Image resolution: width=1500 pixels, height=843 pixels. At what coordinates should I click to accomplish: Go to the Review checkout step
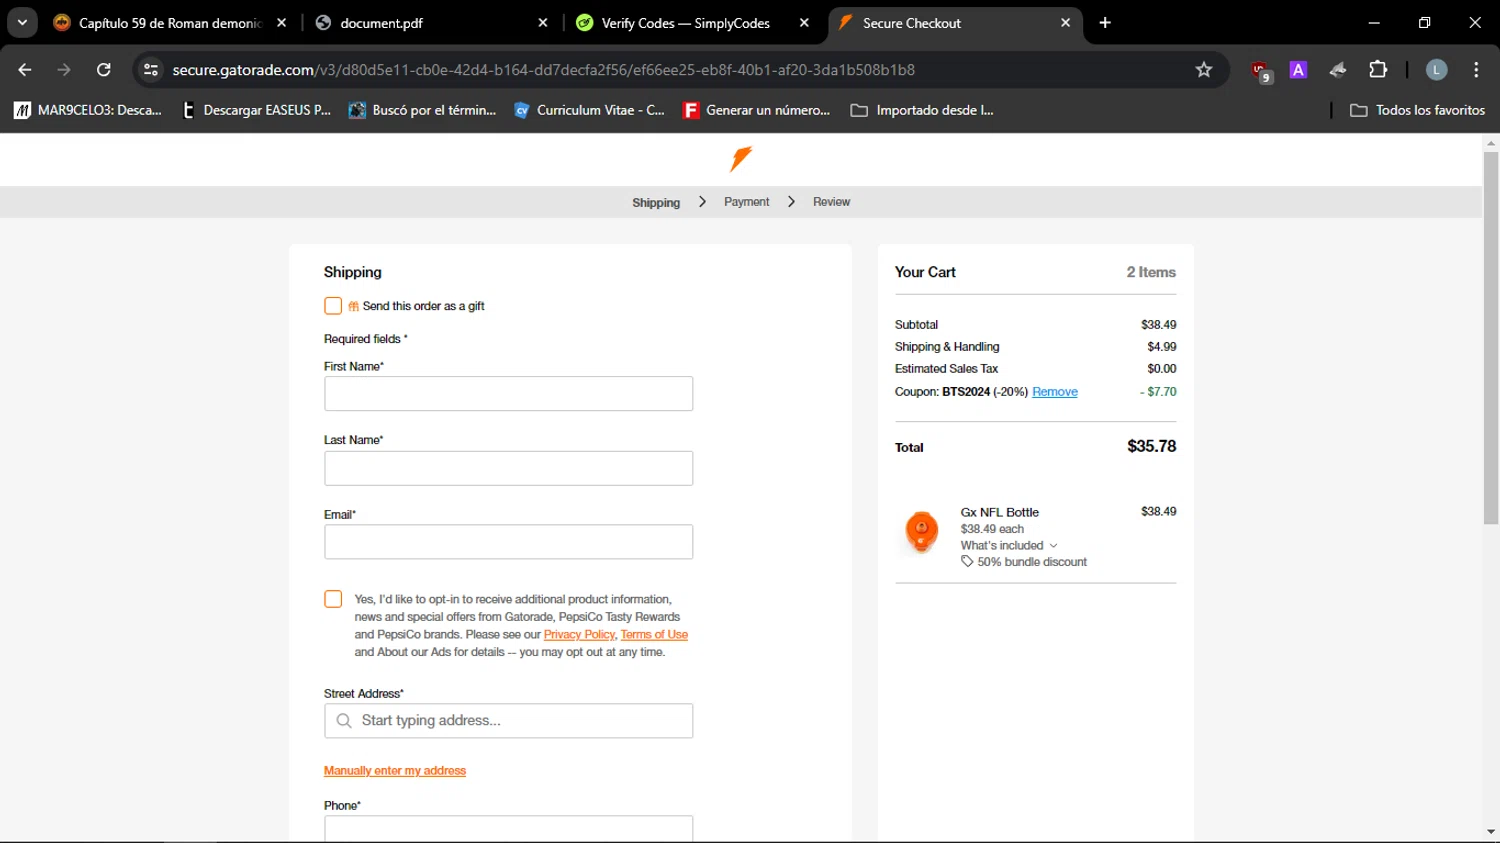pyautogui.click(x=831, y=202)
